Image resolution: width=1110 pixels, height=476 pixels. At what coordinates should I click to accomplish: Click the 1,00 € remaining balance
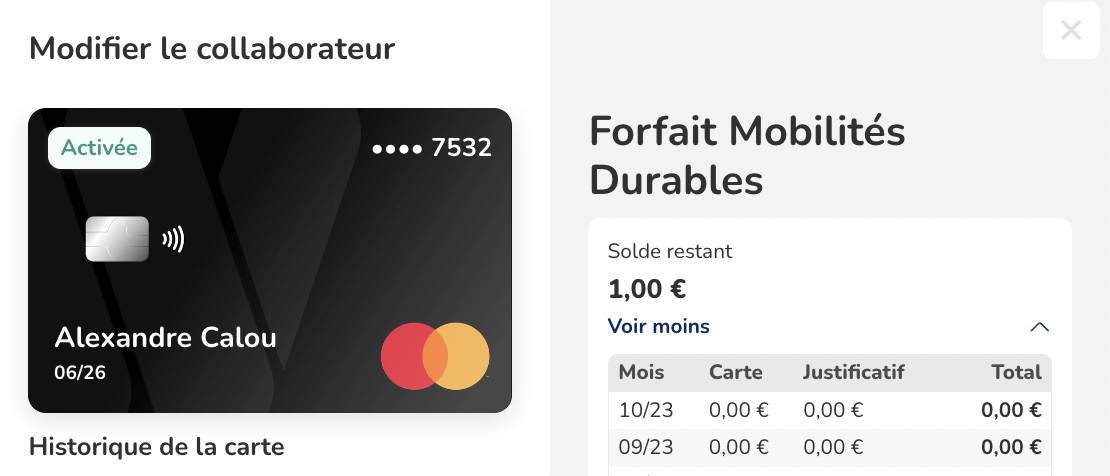[x=647, y=289]
